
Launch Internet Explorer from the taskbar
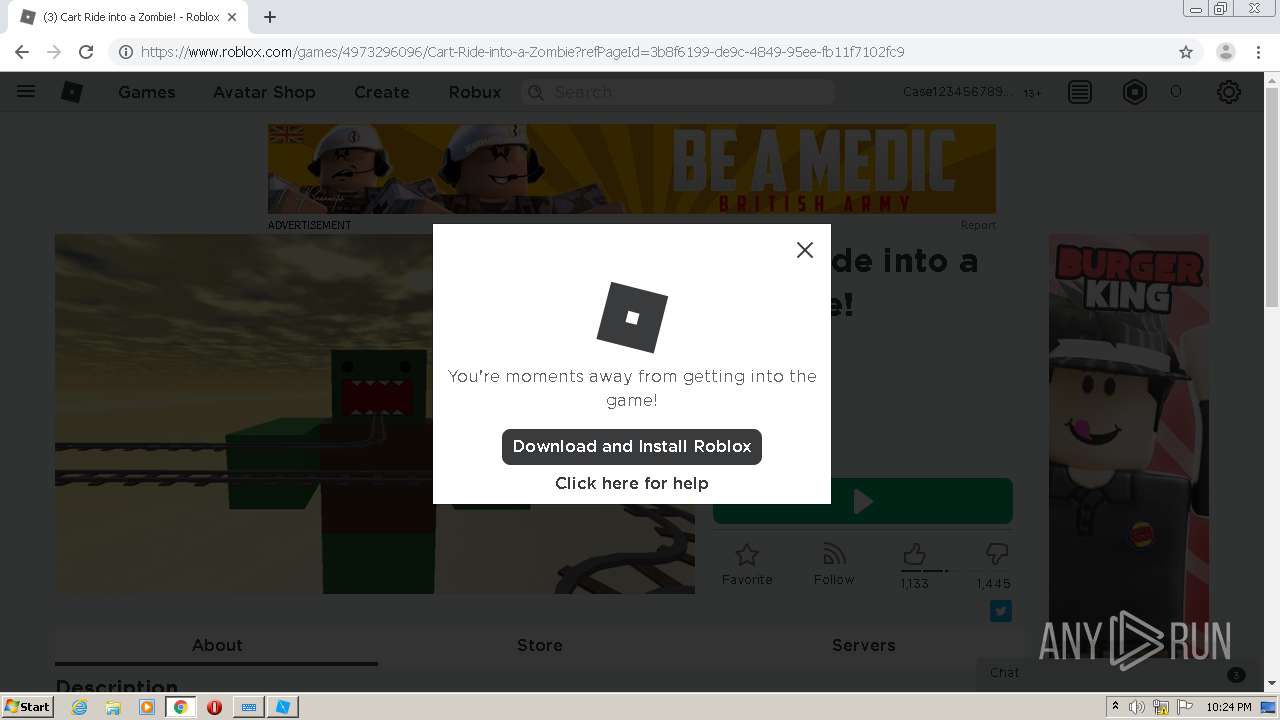[80, 707]
